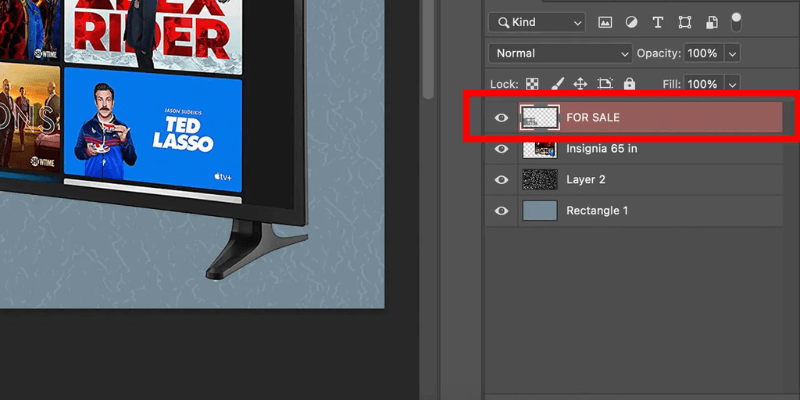Click the lock position move icon
This screenshot has width=800, height=400.
click(x=580, y=84)
